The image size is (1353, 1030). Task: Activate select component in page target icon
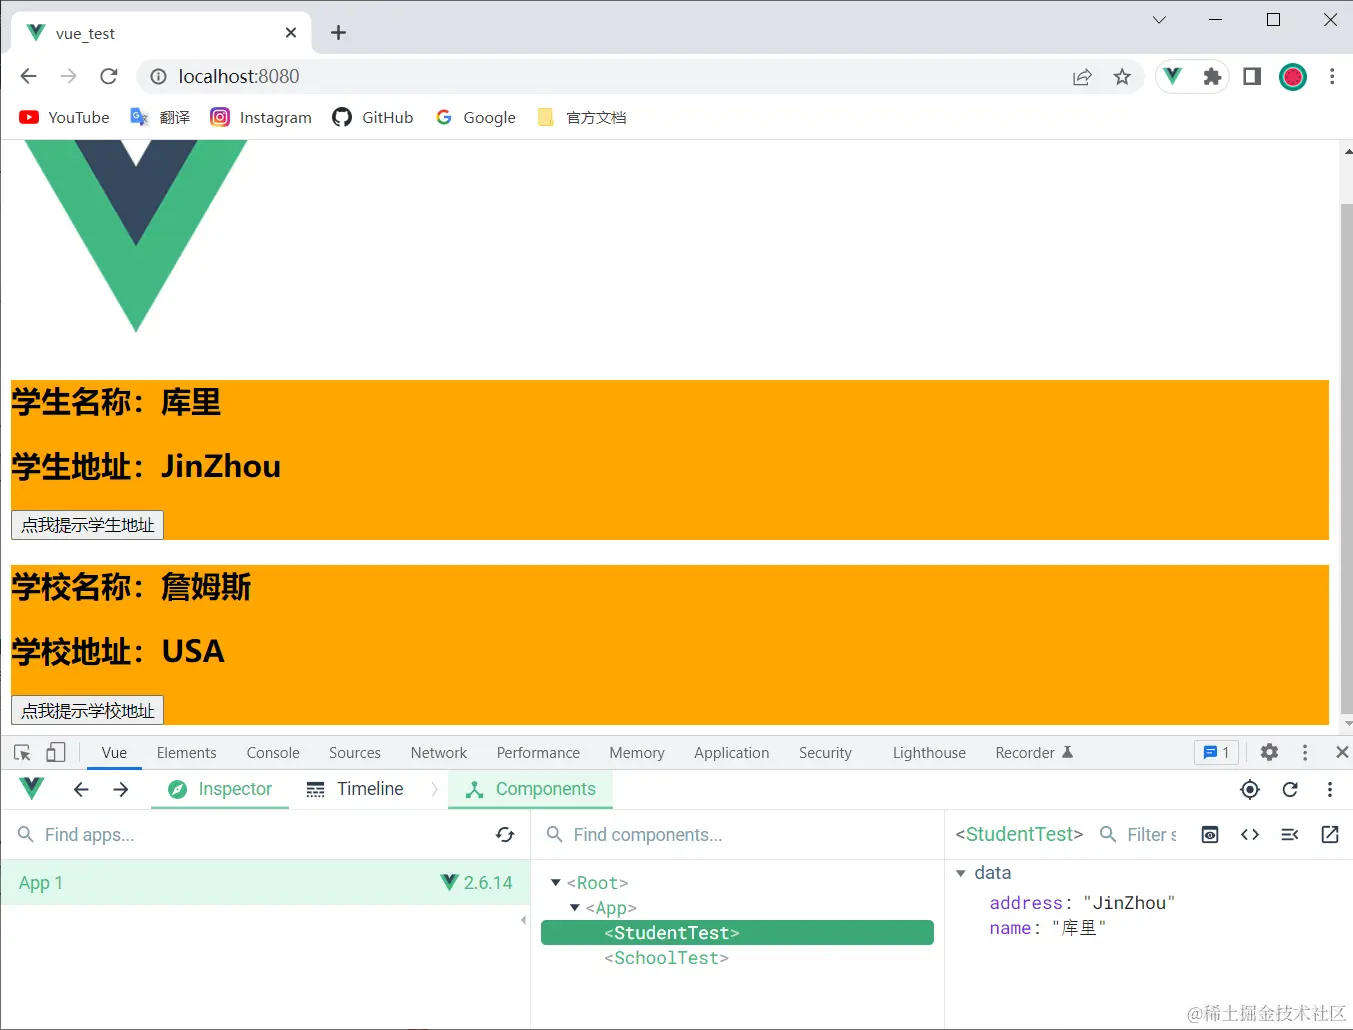(1250, 789)
